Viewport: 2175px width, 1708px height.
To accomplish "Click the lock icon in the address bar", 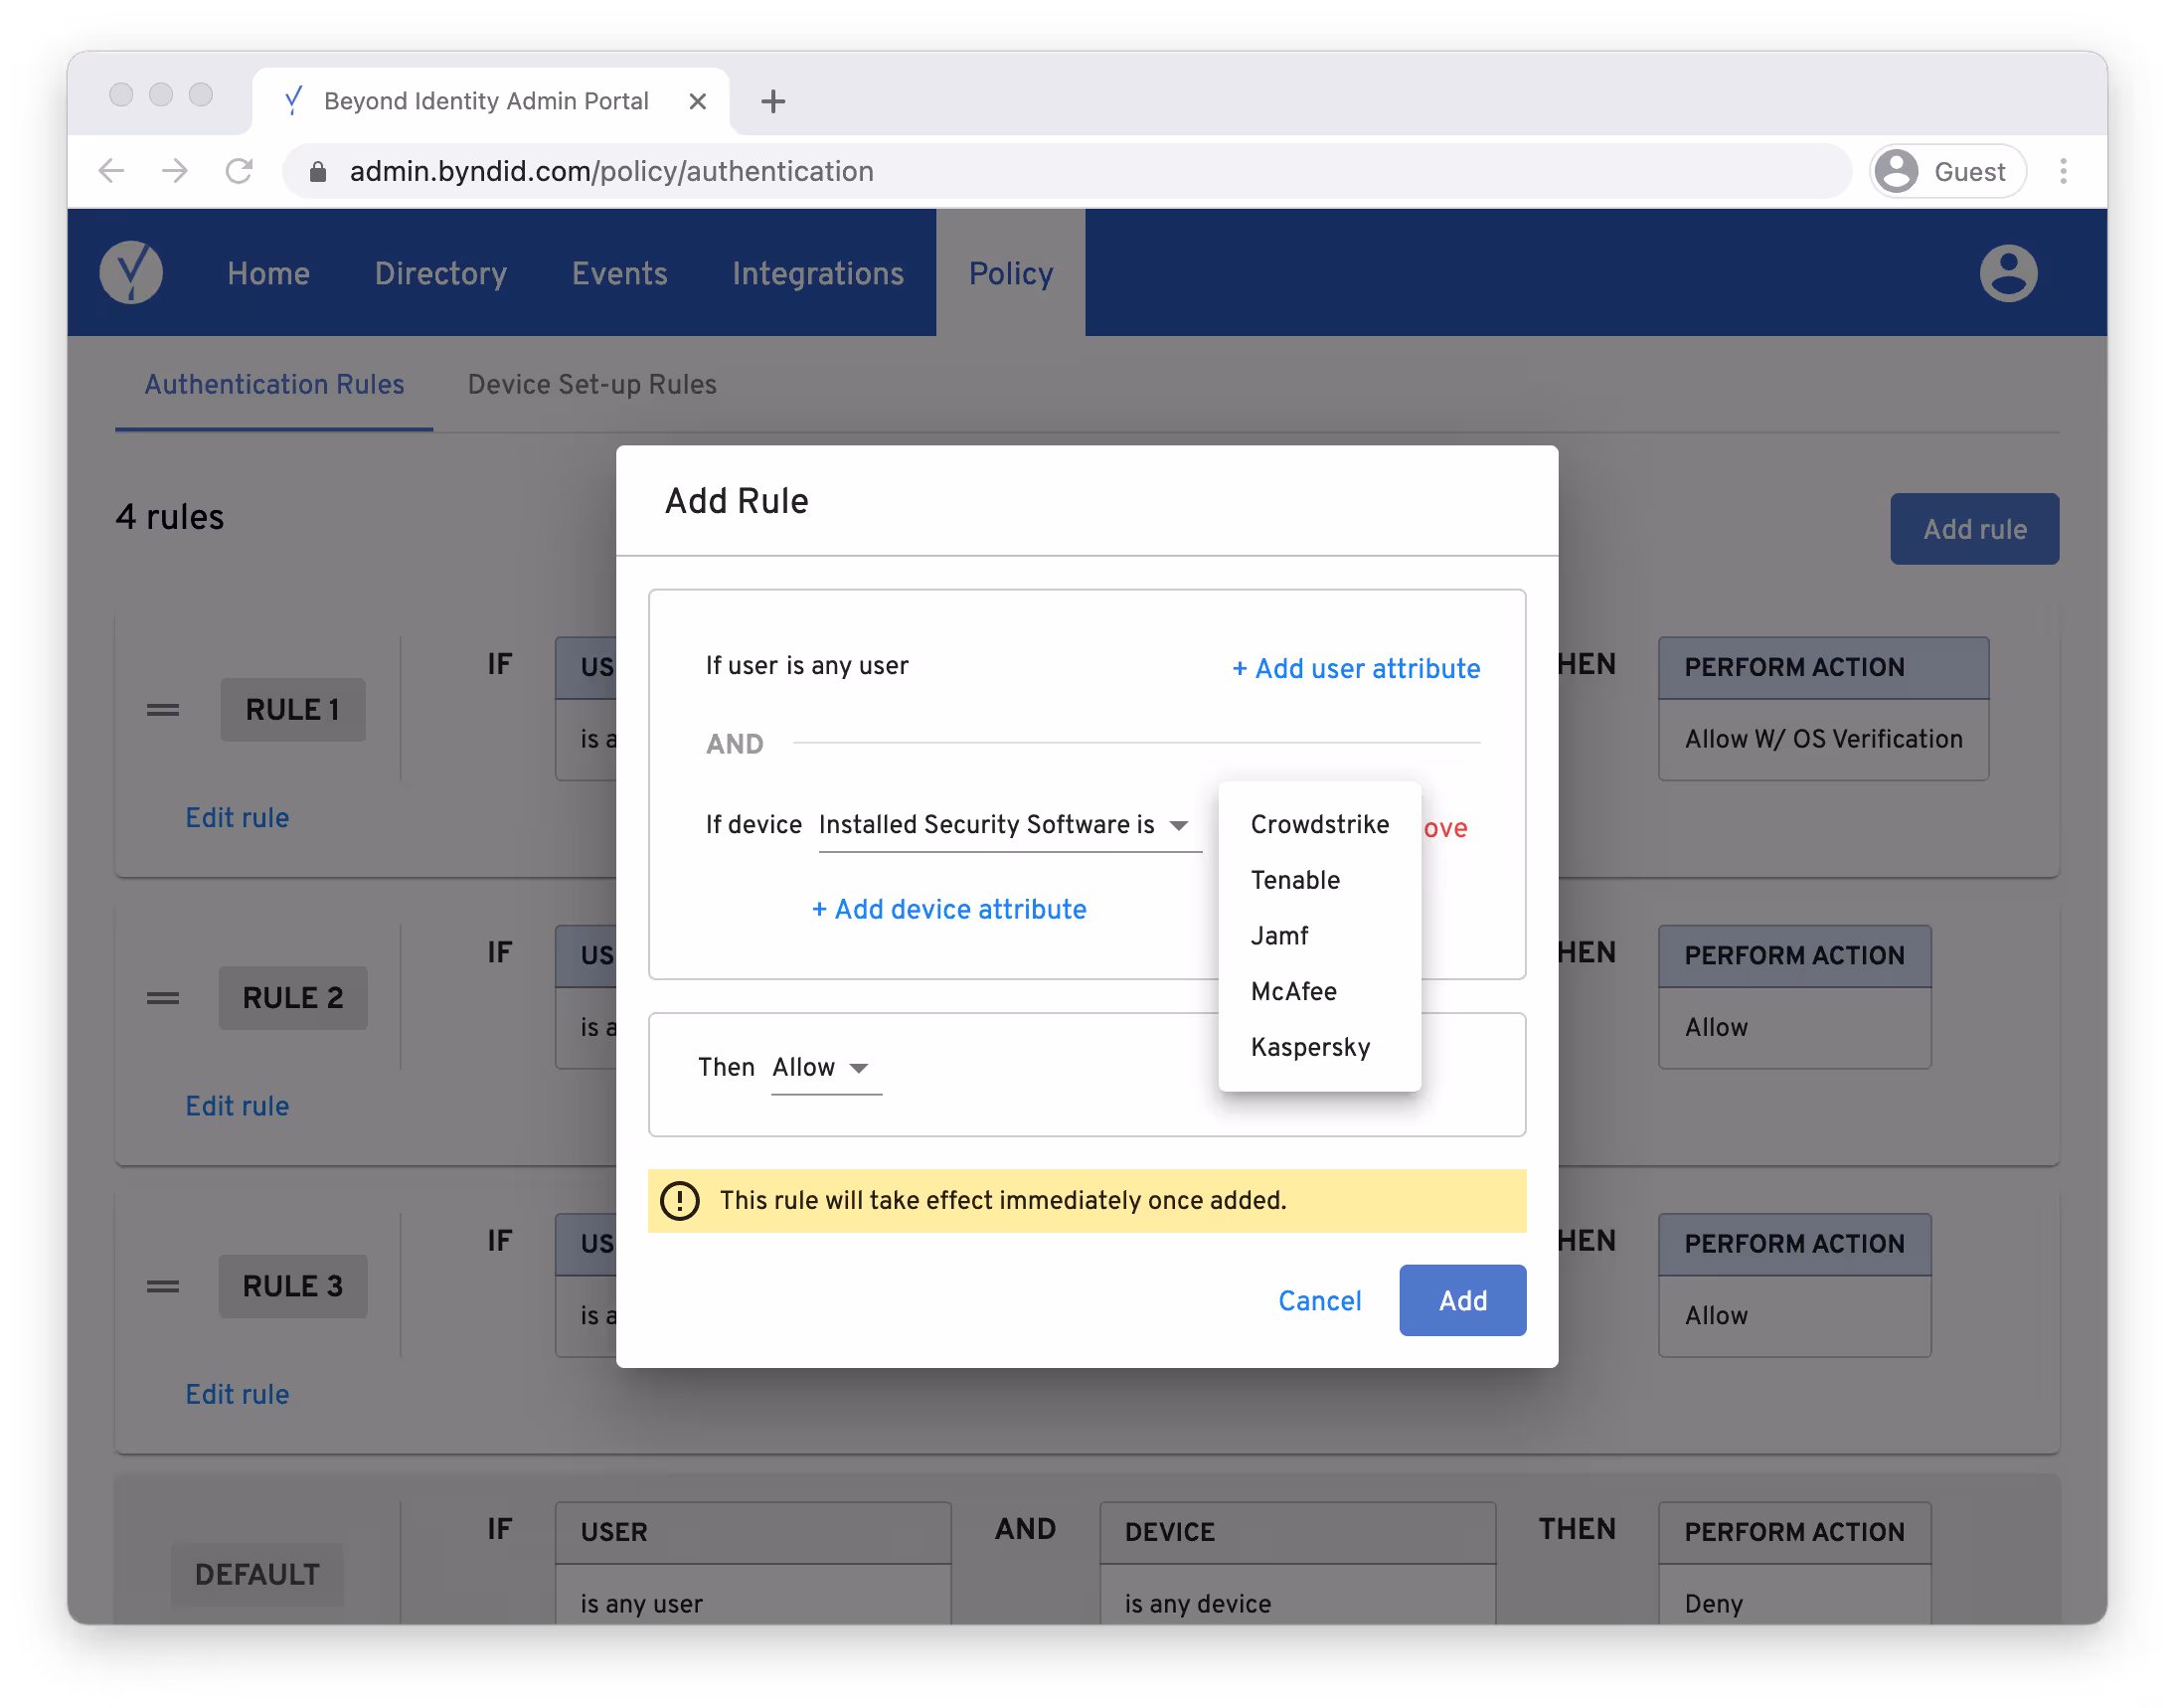I will click(319, 171).
